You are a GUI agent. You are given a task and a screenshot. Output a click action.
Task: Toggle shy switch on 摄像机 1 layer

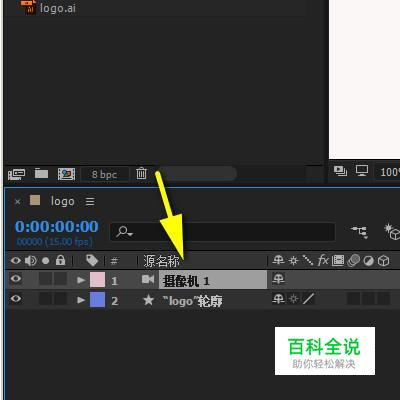(278, 279)
